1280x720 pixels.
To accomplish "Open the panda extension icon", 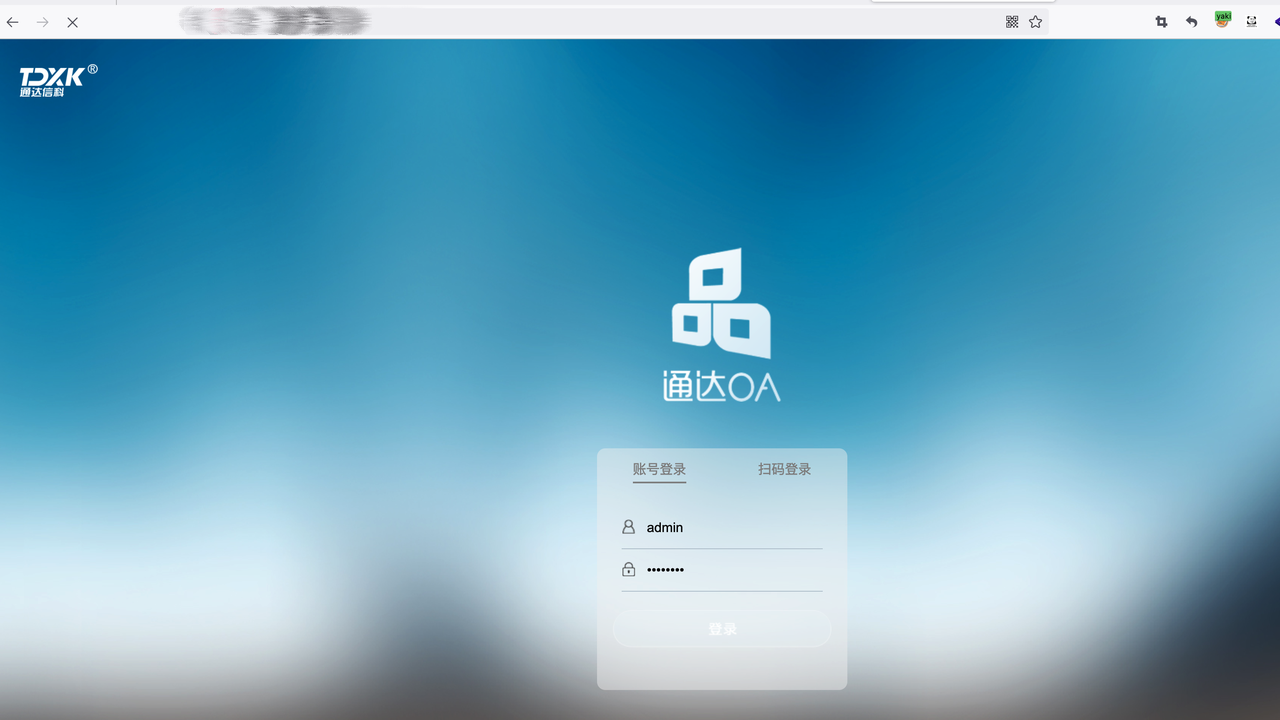I will pyautogui.click(x=1251, y=21).
